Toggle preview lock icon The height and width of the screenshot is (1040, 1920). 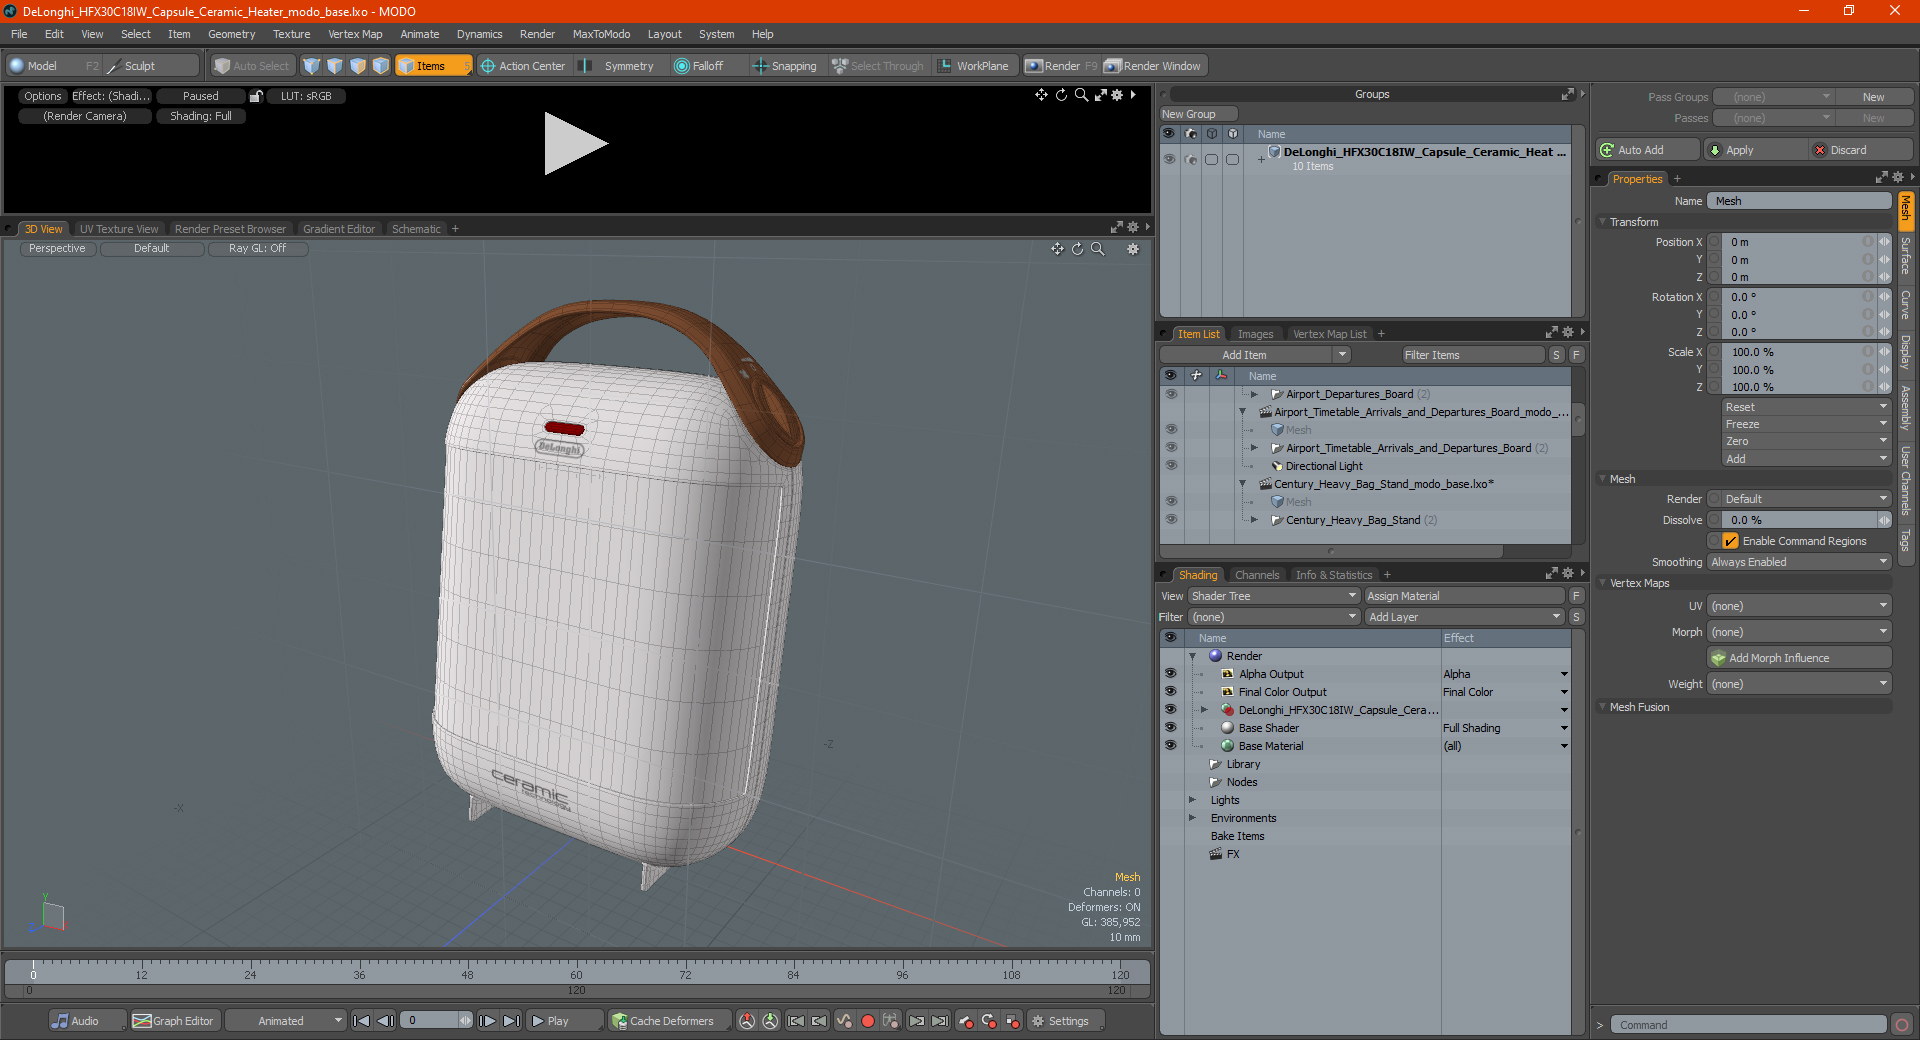tap(256, 96)
